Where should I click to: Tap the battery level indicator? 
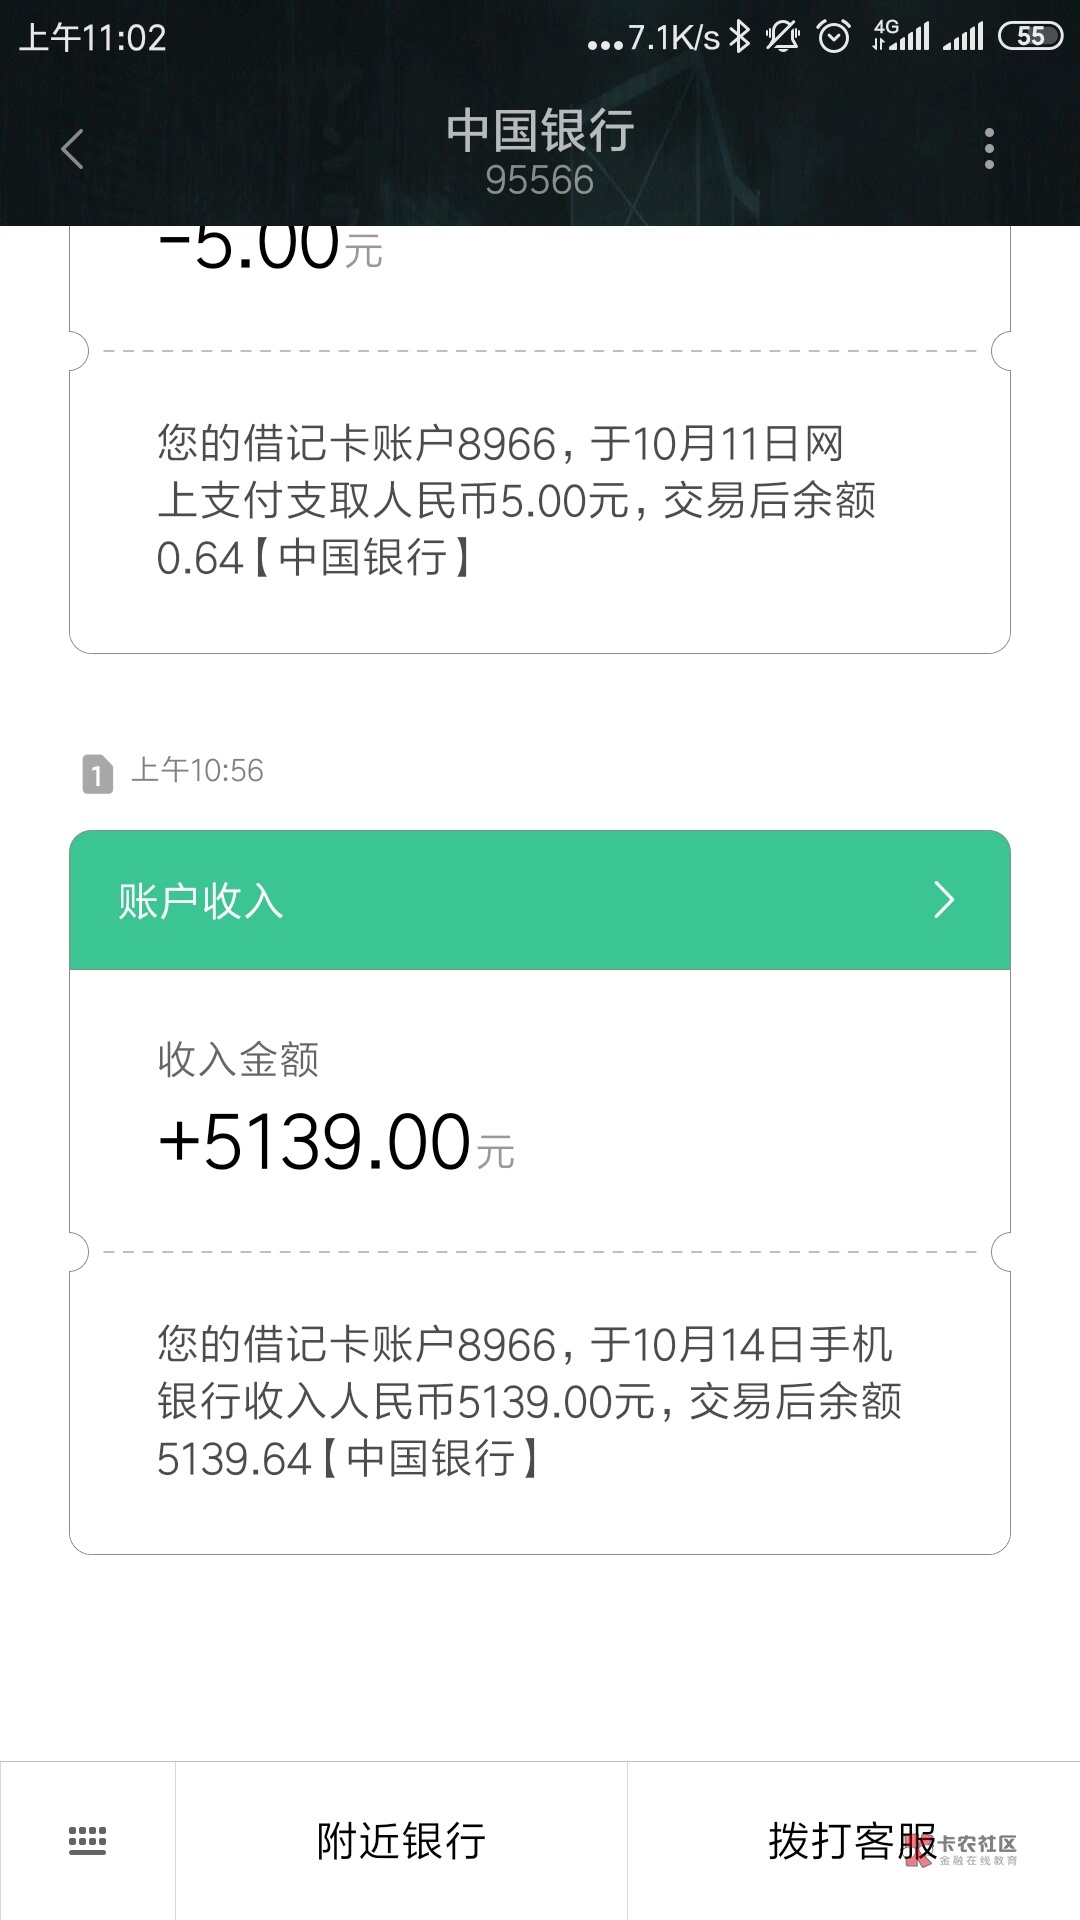coord(1030,37)
